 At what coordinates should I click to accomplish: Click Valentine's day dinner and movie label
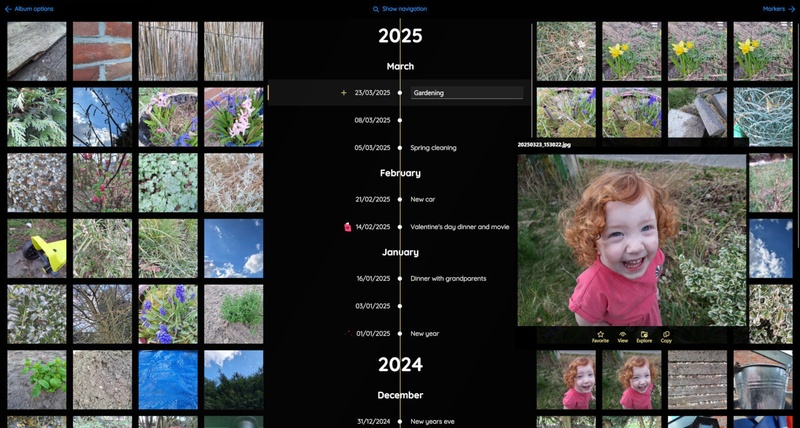click(460, 227)
